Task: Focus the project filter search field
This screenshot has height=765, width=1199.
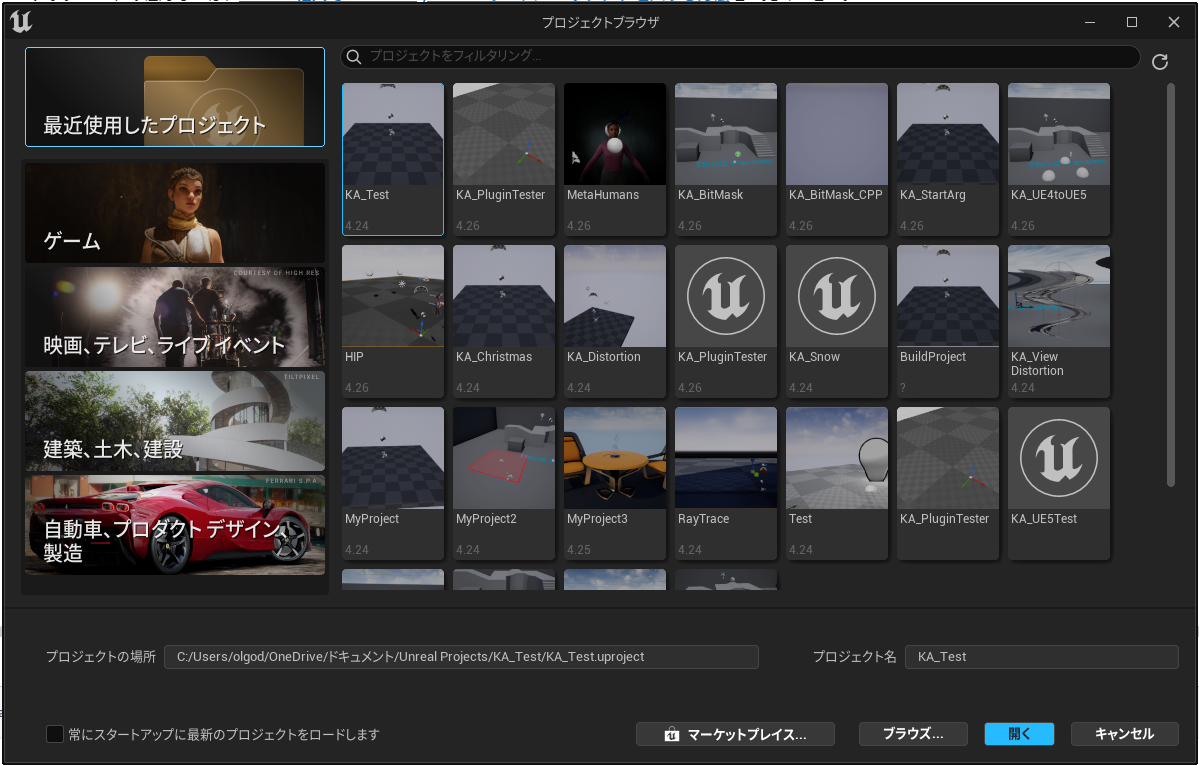Action: coord(740,57)
